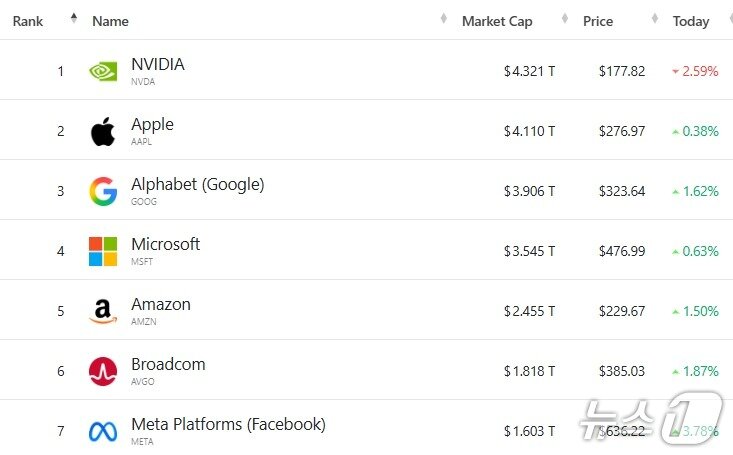Click Microsoft's $3.545 T market cap
This screenshot has height=455, width=733.
pyautogui.click(x=529, y=251)
